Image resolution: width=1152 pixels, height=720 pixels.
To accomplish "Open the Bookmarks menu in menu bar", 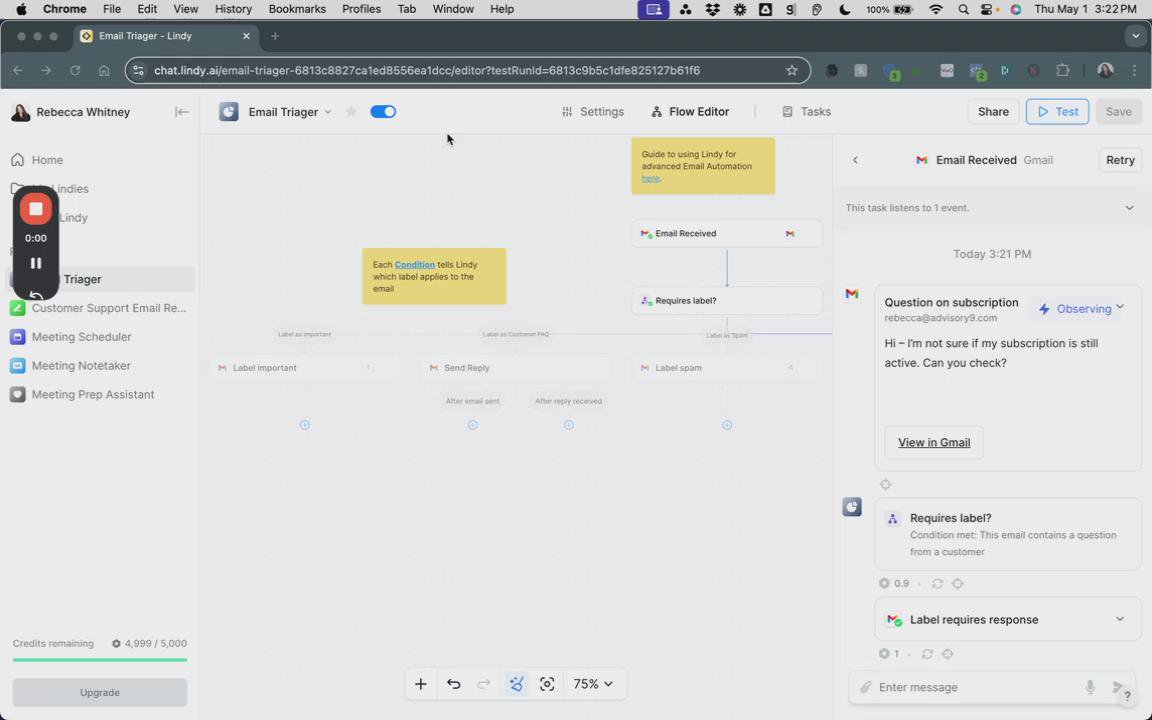I will coord(297,9).
